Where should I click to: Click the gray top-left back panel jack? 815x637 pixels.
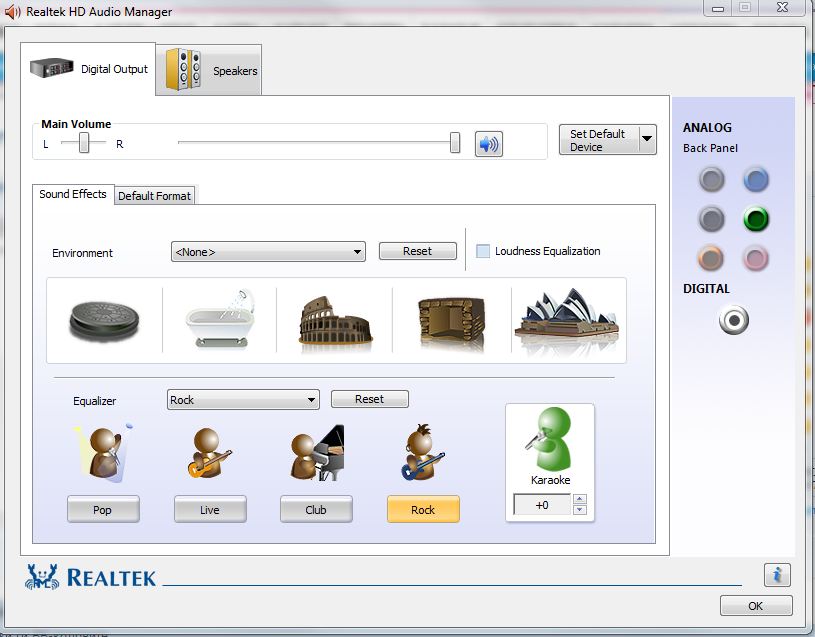(x=712, y=180)
